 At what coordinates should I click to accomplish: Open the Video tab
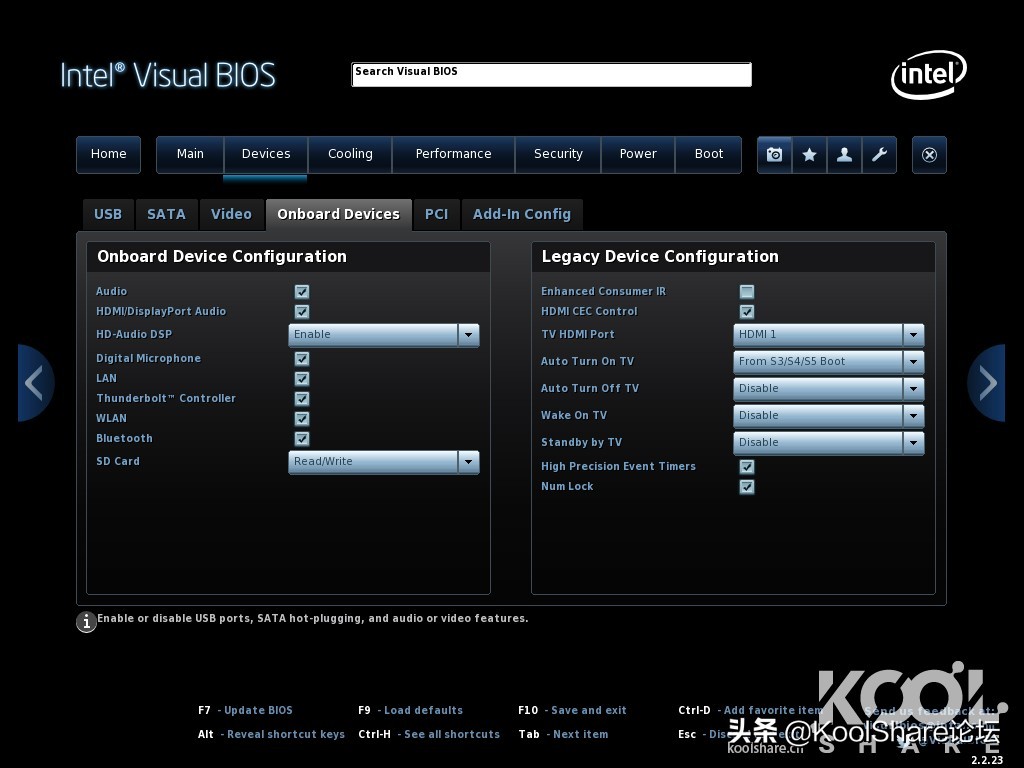231,215
